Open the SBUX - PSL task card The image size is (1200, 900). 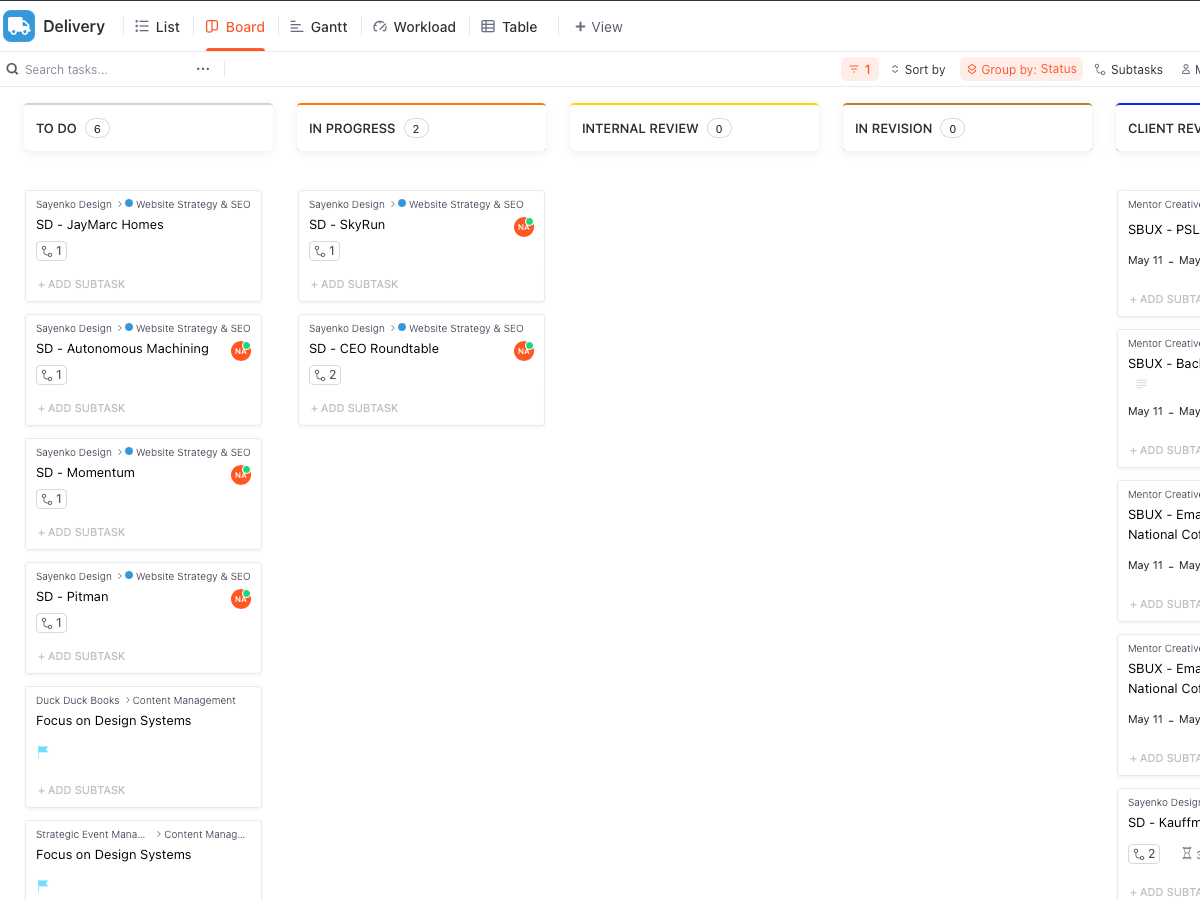tap(1163, 229)
